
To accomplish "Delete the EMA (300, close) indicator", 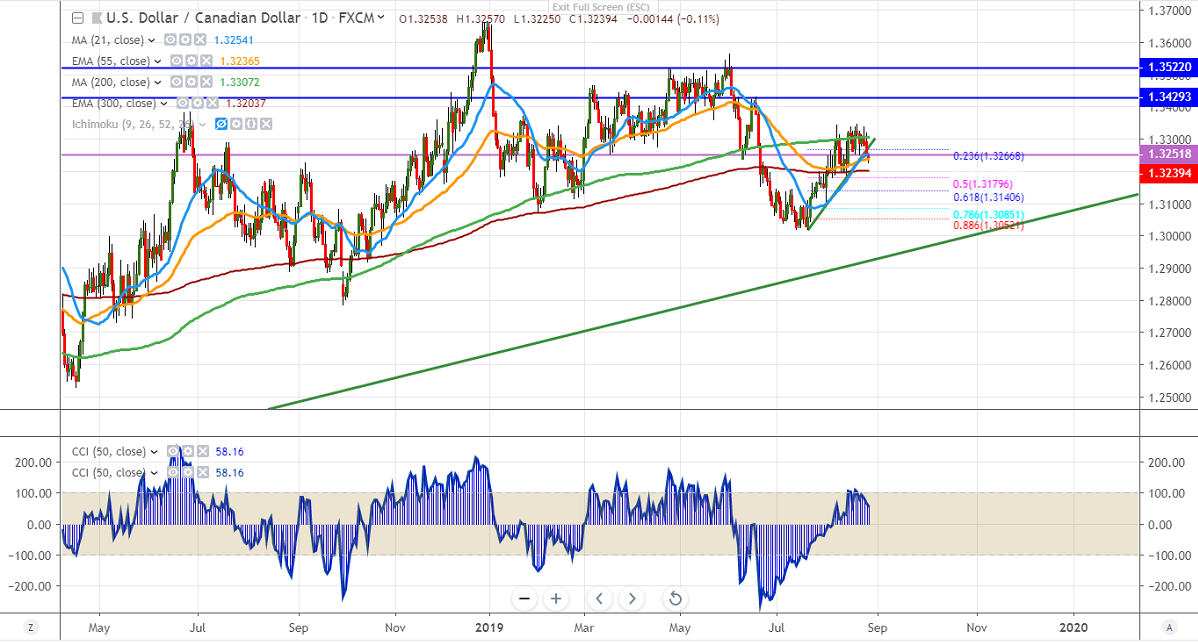I will tap(212, 103).
